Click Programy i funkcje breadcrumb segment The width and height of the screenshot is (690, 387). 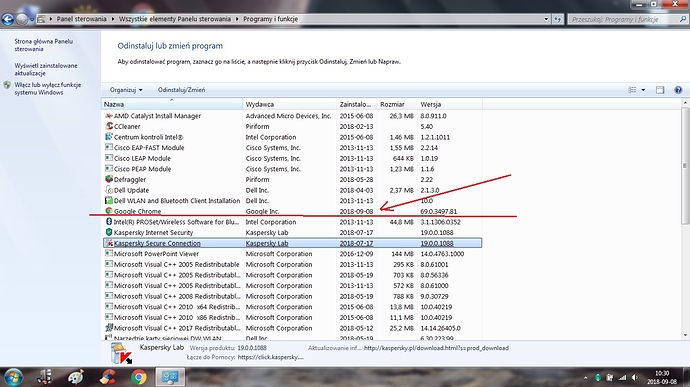pos(271,19)
